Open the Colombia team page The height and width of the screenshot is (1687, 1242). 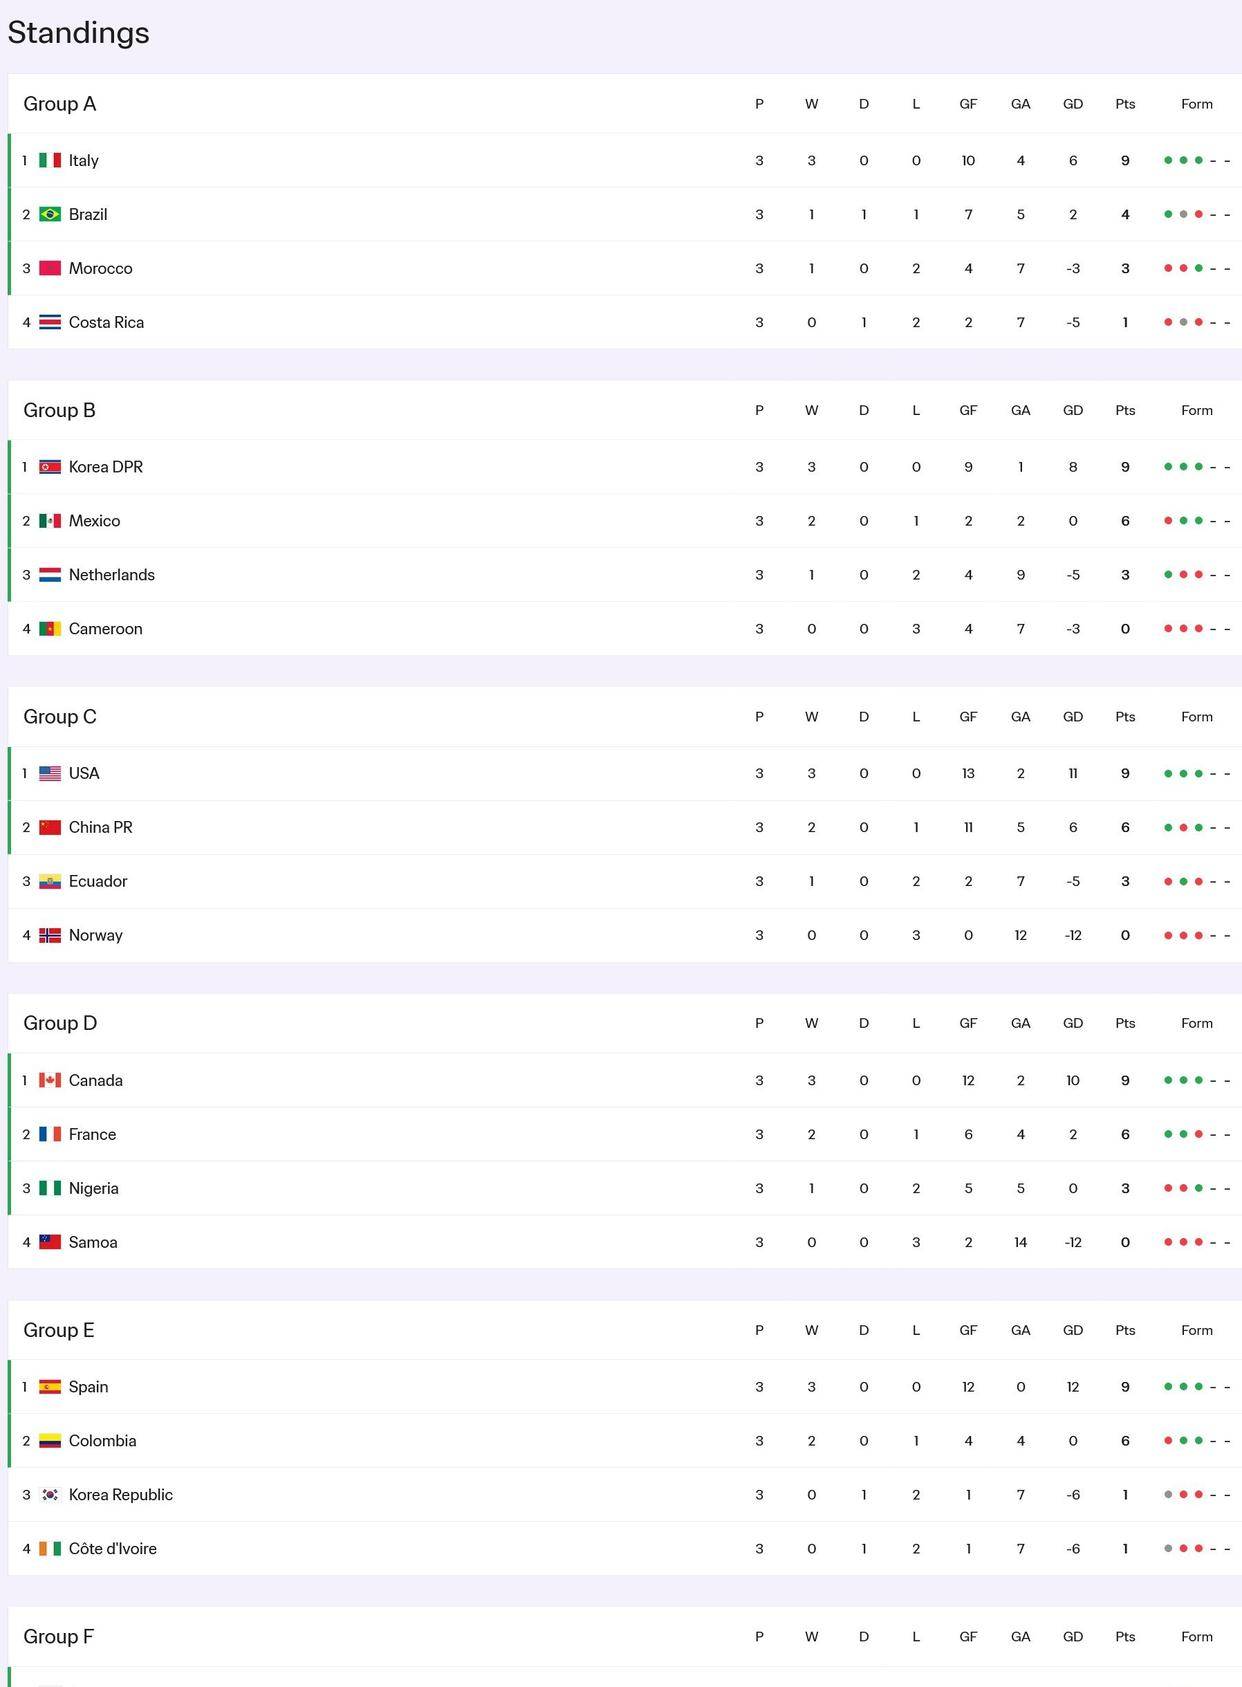(x=102, y=1441)
